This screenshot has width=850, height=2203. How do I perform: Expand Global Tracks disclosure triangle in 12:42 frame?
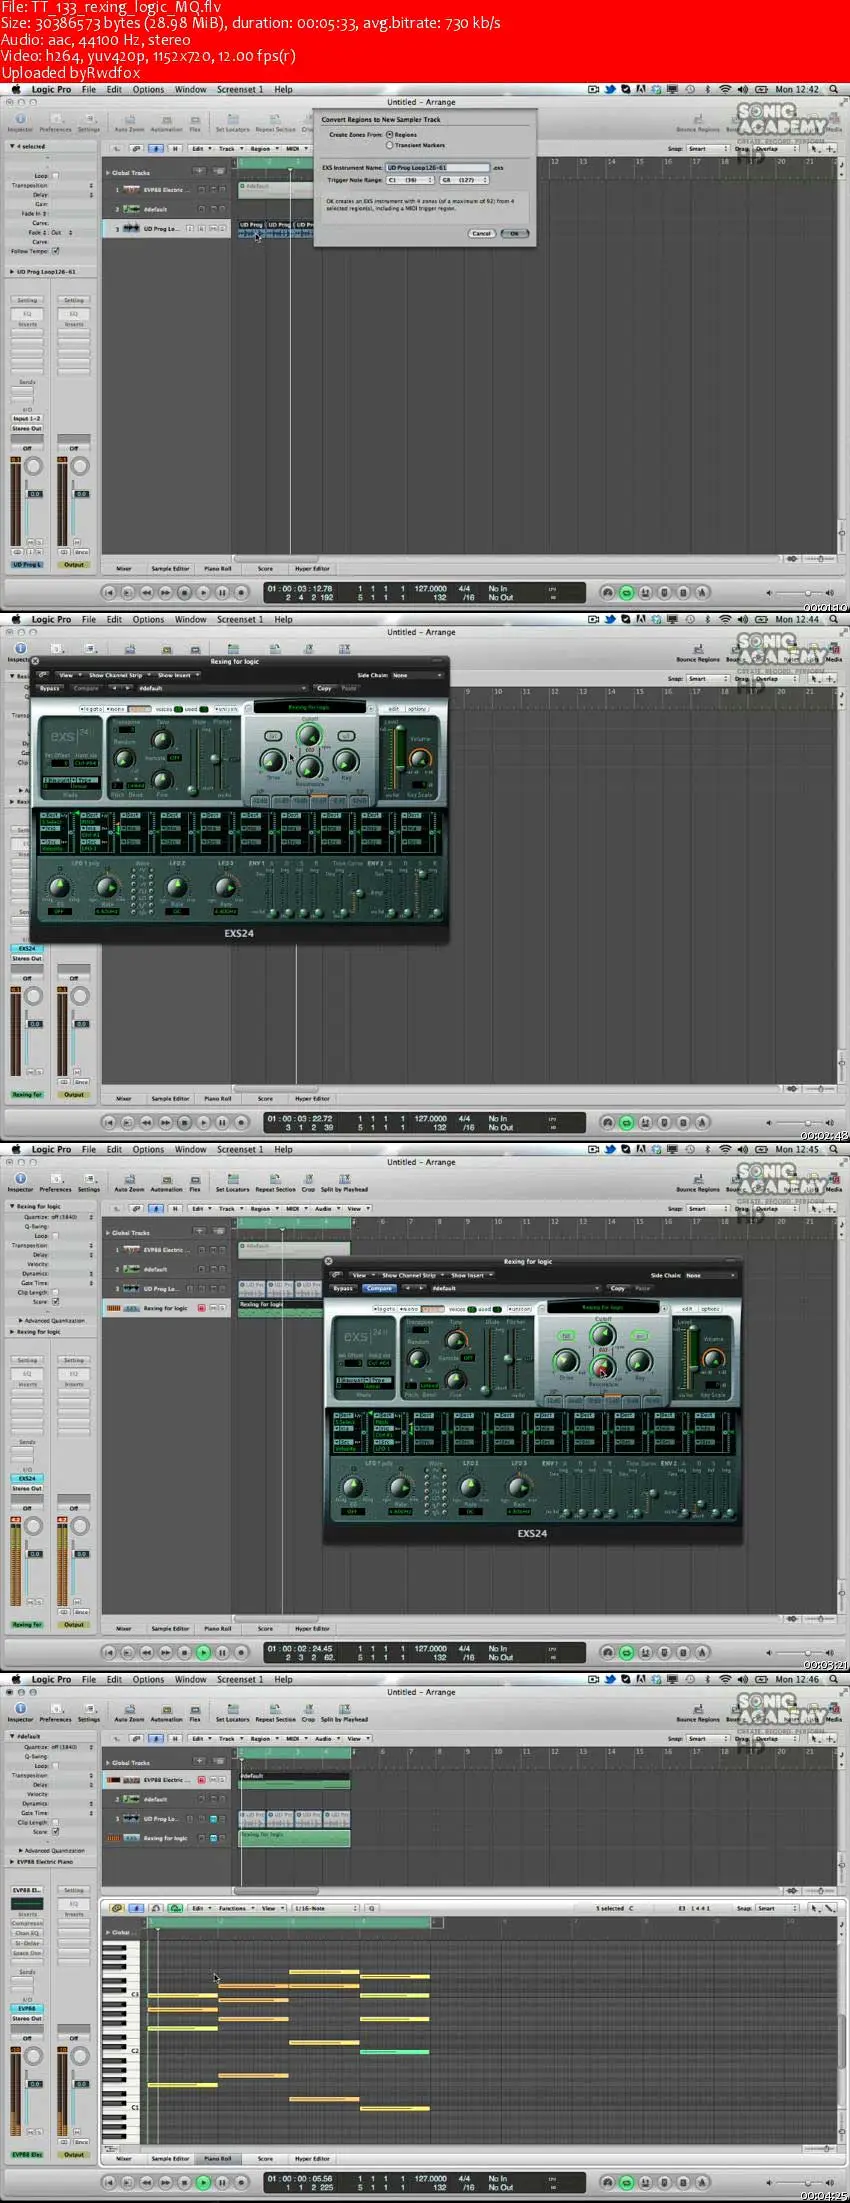coord(108,173)
